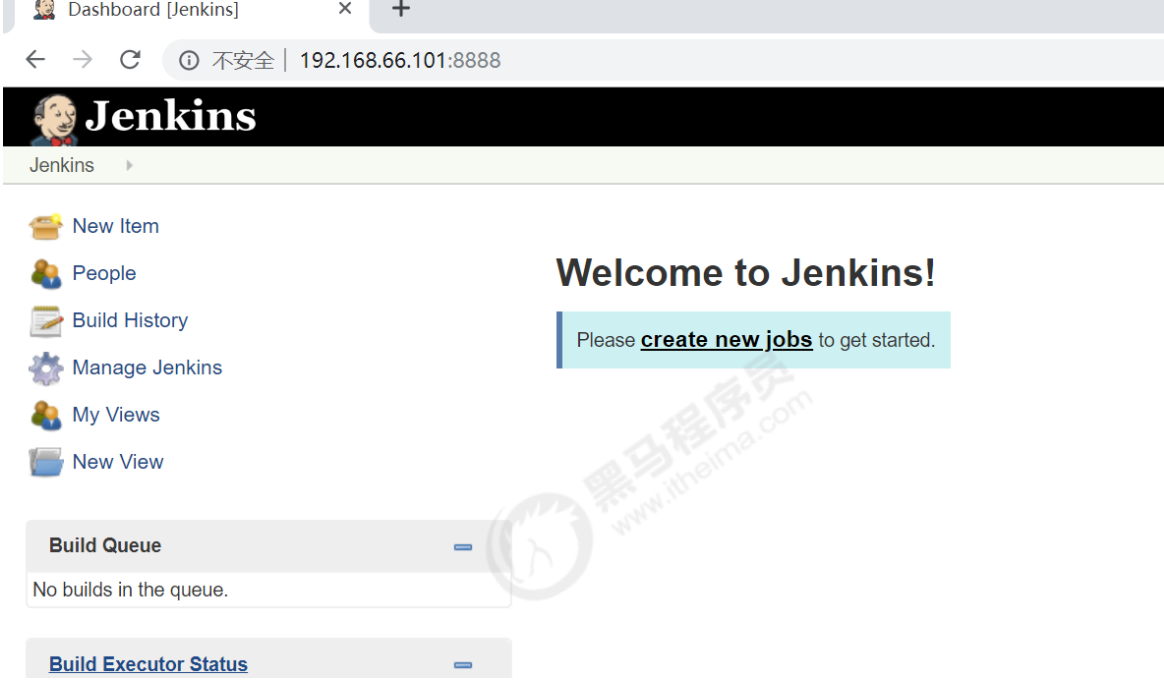
Task: Click the browser forward arrow
Action: tap(82, 59)
